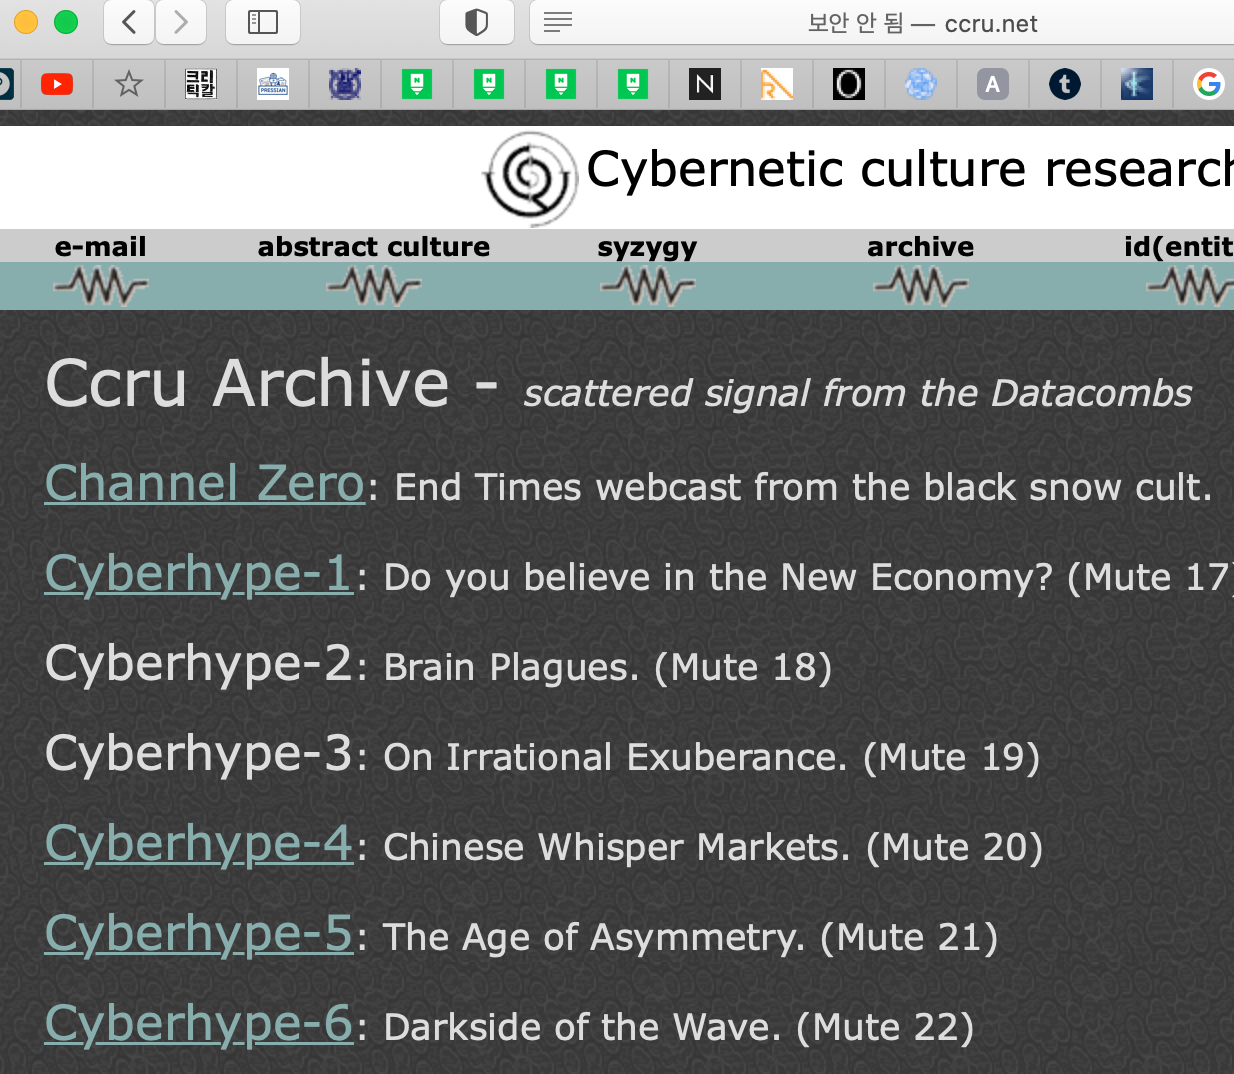
Task: Open the archive nav item
Action: coord(920,247)
